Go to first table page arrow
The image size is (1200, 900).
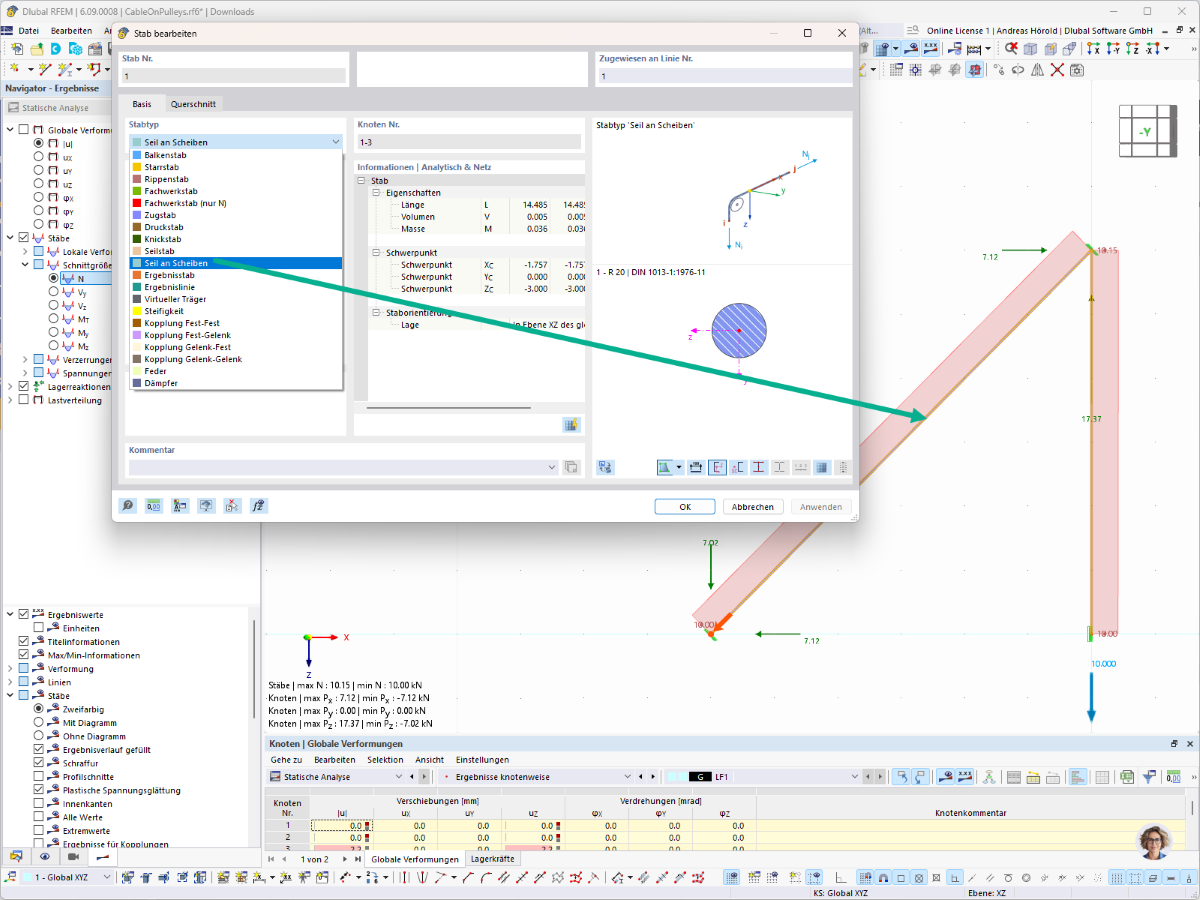pos(270,859)
